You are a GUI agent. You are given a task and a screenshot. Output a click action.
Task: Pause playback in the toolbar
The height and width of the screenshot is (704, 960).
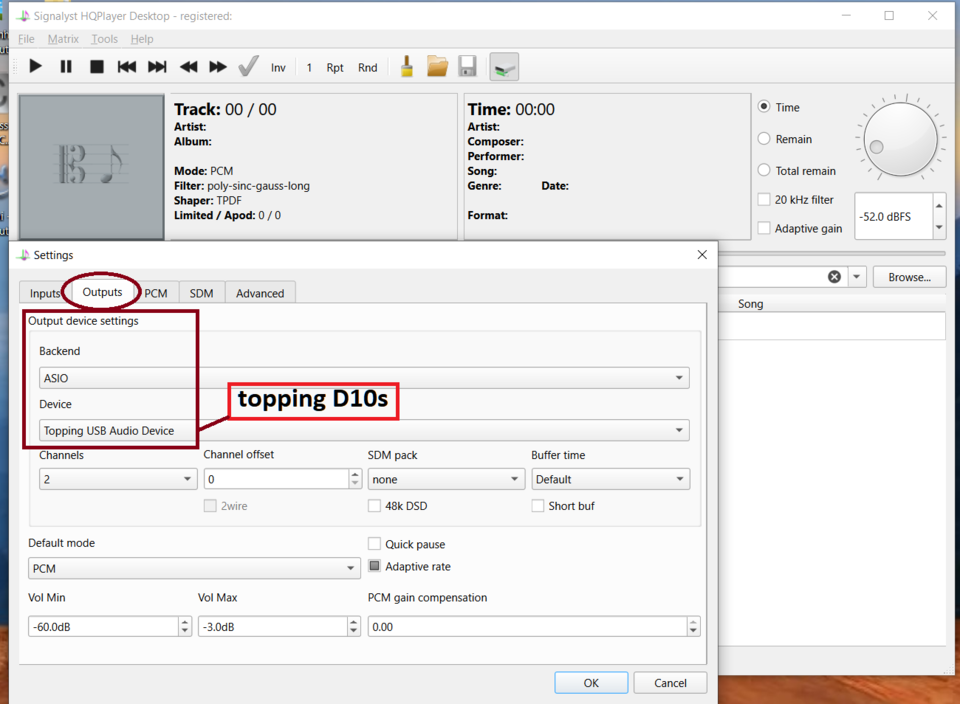click(x=66, y=66)
